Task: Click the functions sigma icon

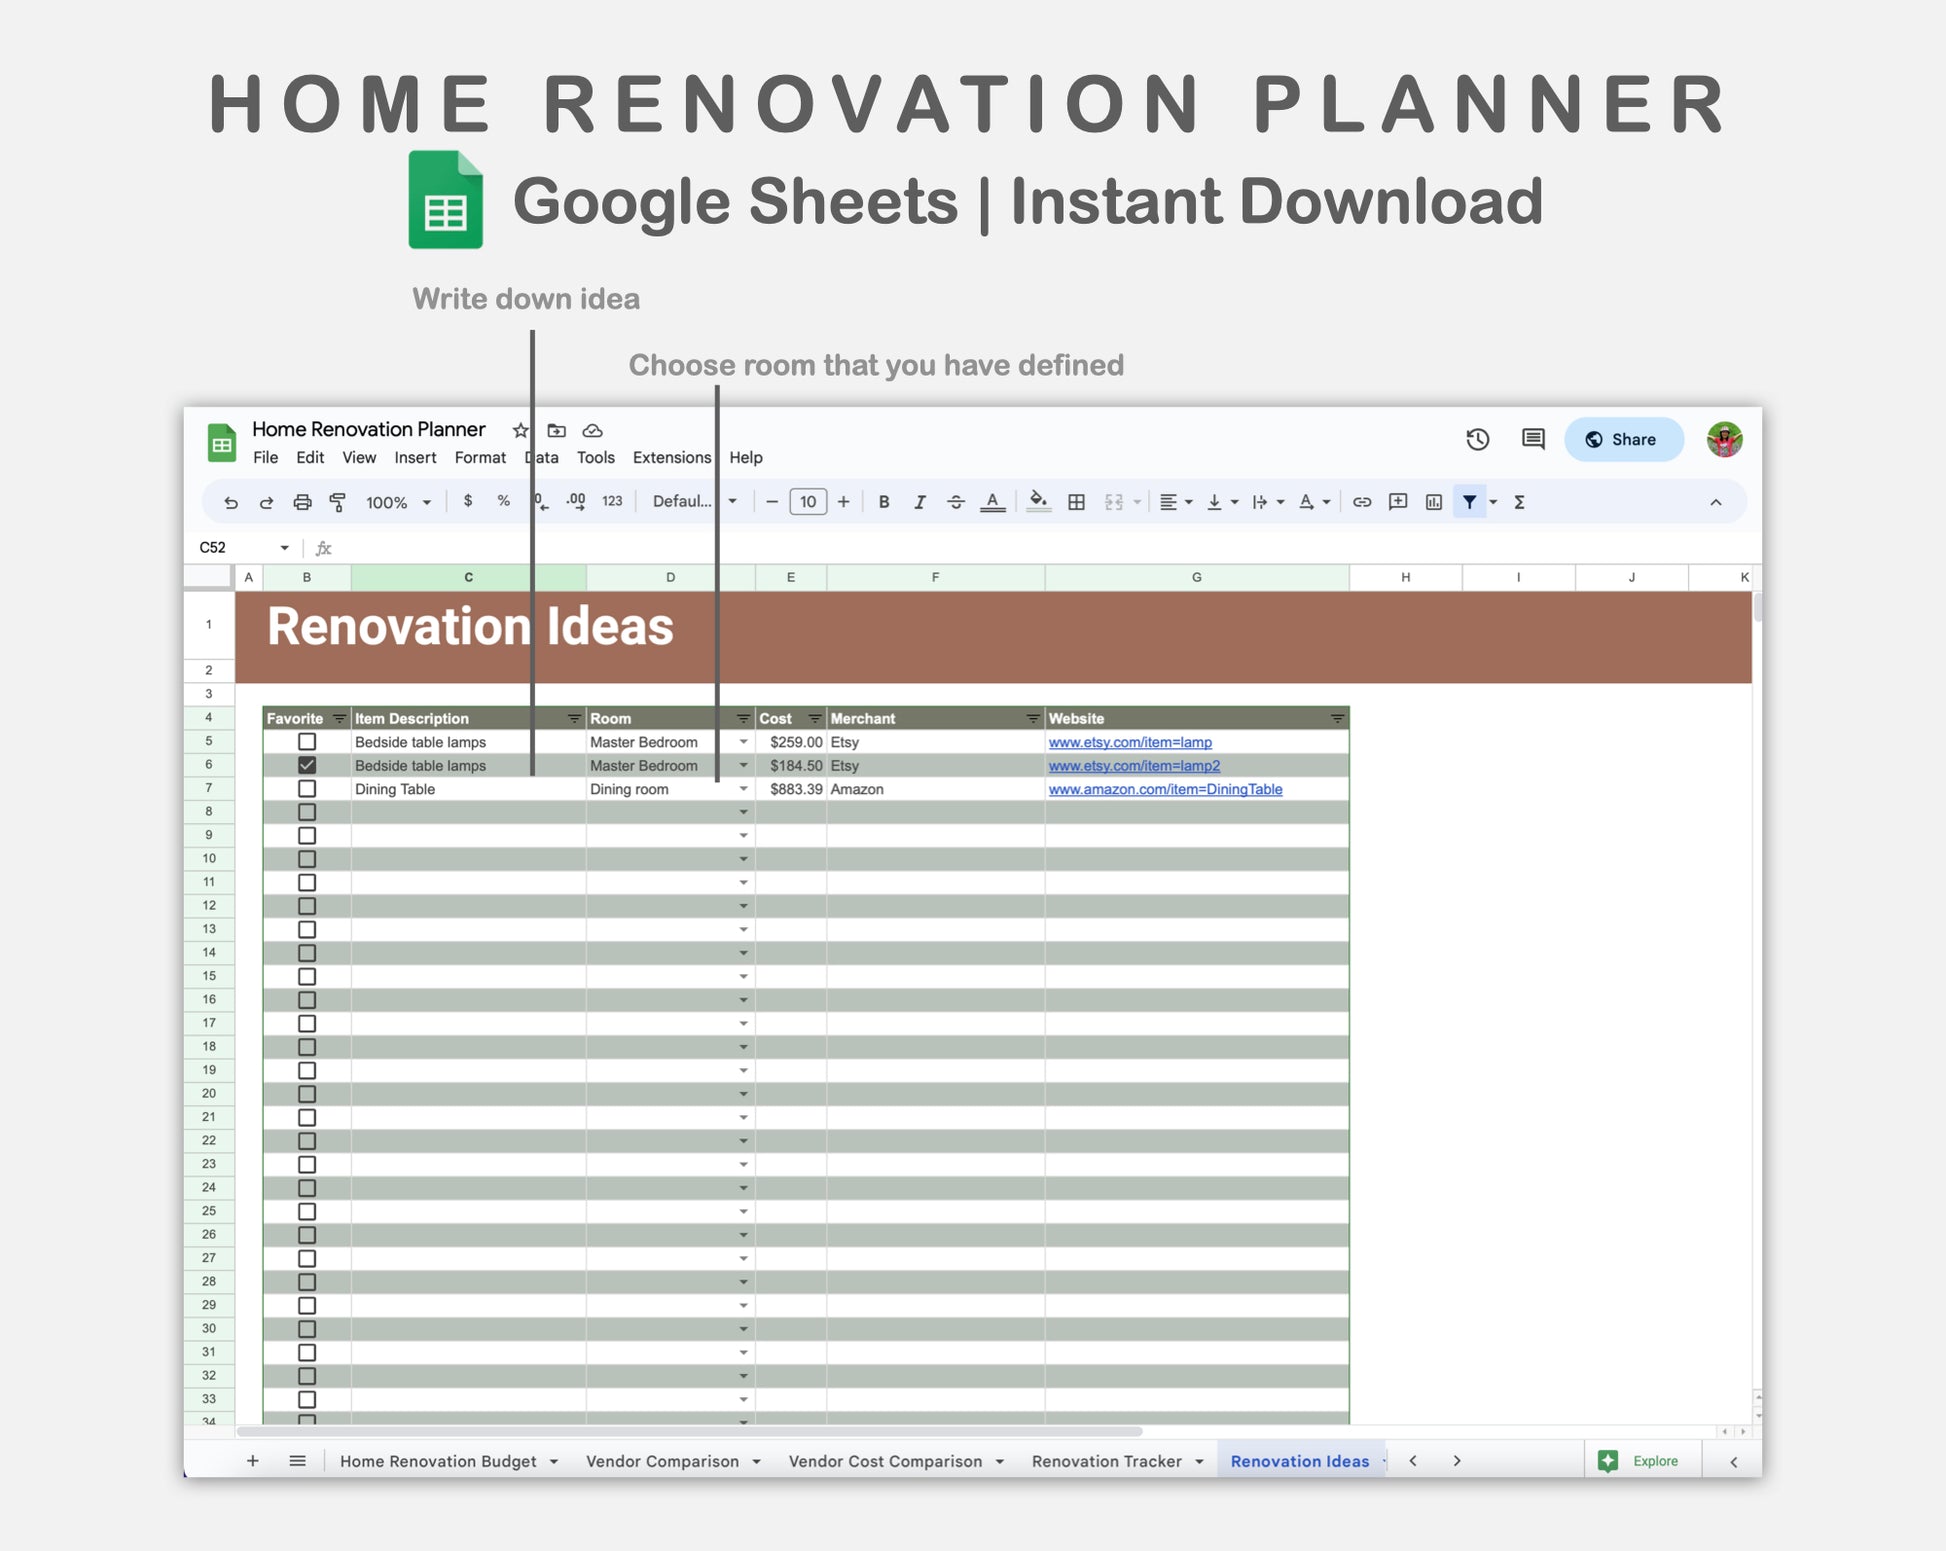Action: [1519, 502]
